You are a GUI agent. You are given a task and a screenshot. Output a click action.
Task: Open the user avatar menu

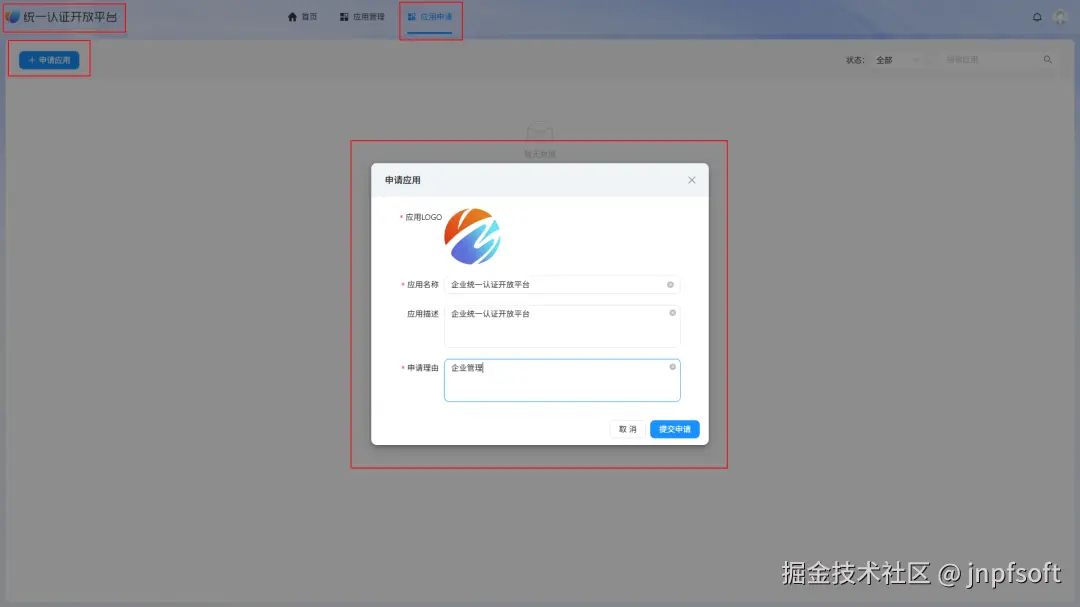point(1060,17)
